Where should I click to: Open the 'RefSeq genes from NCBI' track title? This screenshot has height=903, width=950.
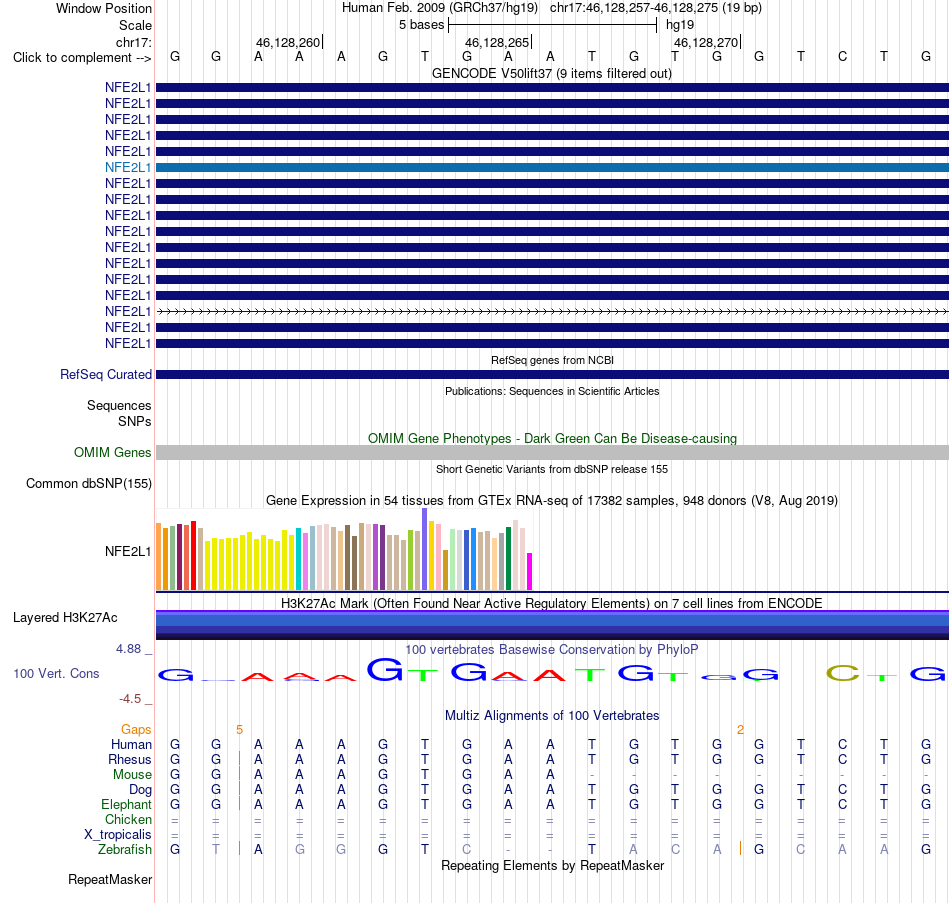pos(552,360)
